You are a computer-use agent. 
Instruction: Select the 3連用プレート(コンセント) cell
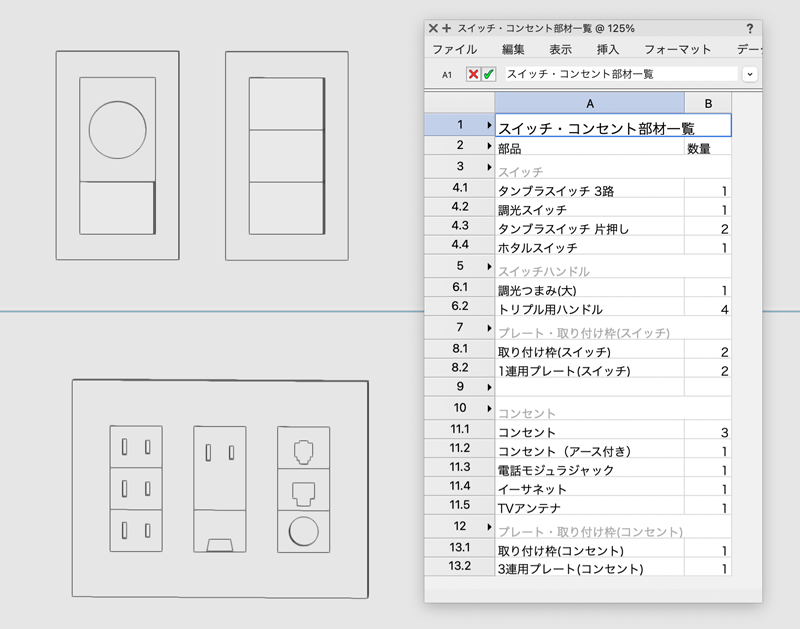pos(589,567)
